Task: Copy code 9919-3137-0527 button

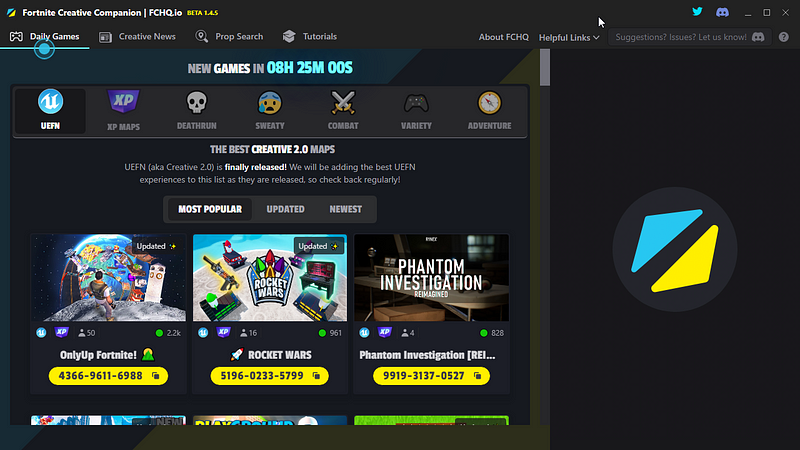Action: pyautogui.click(x=431, y=376)
